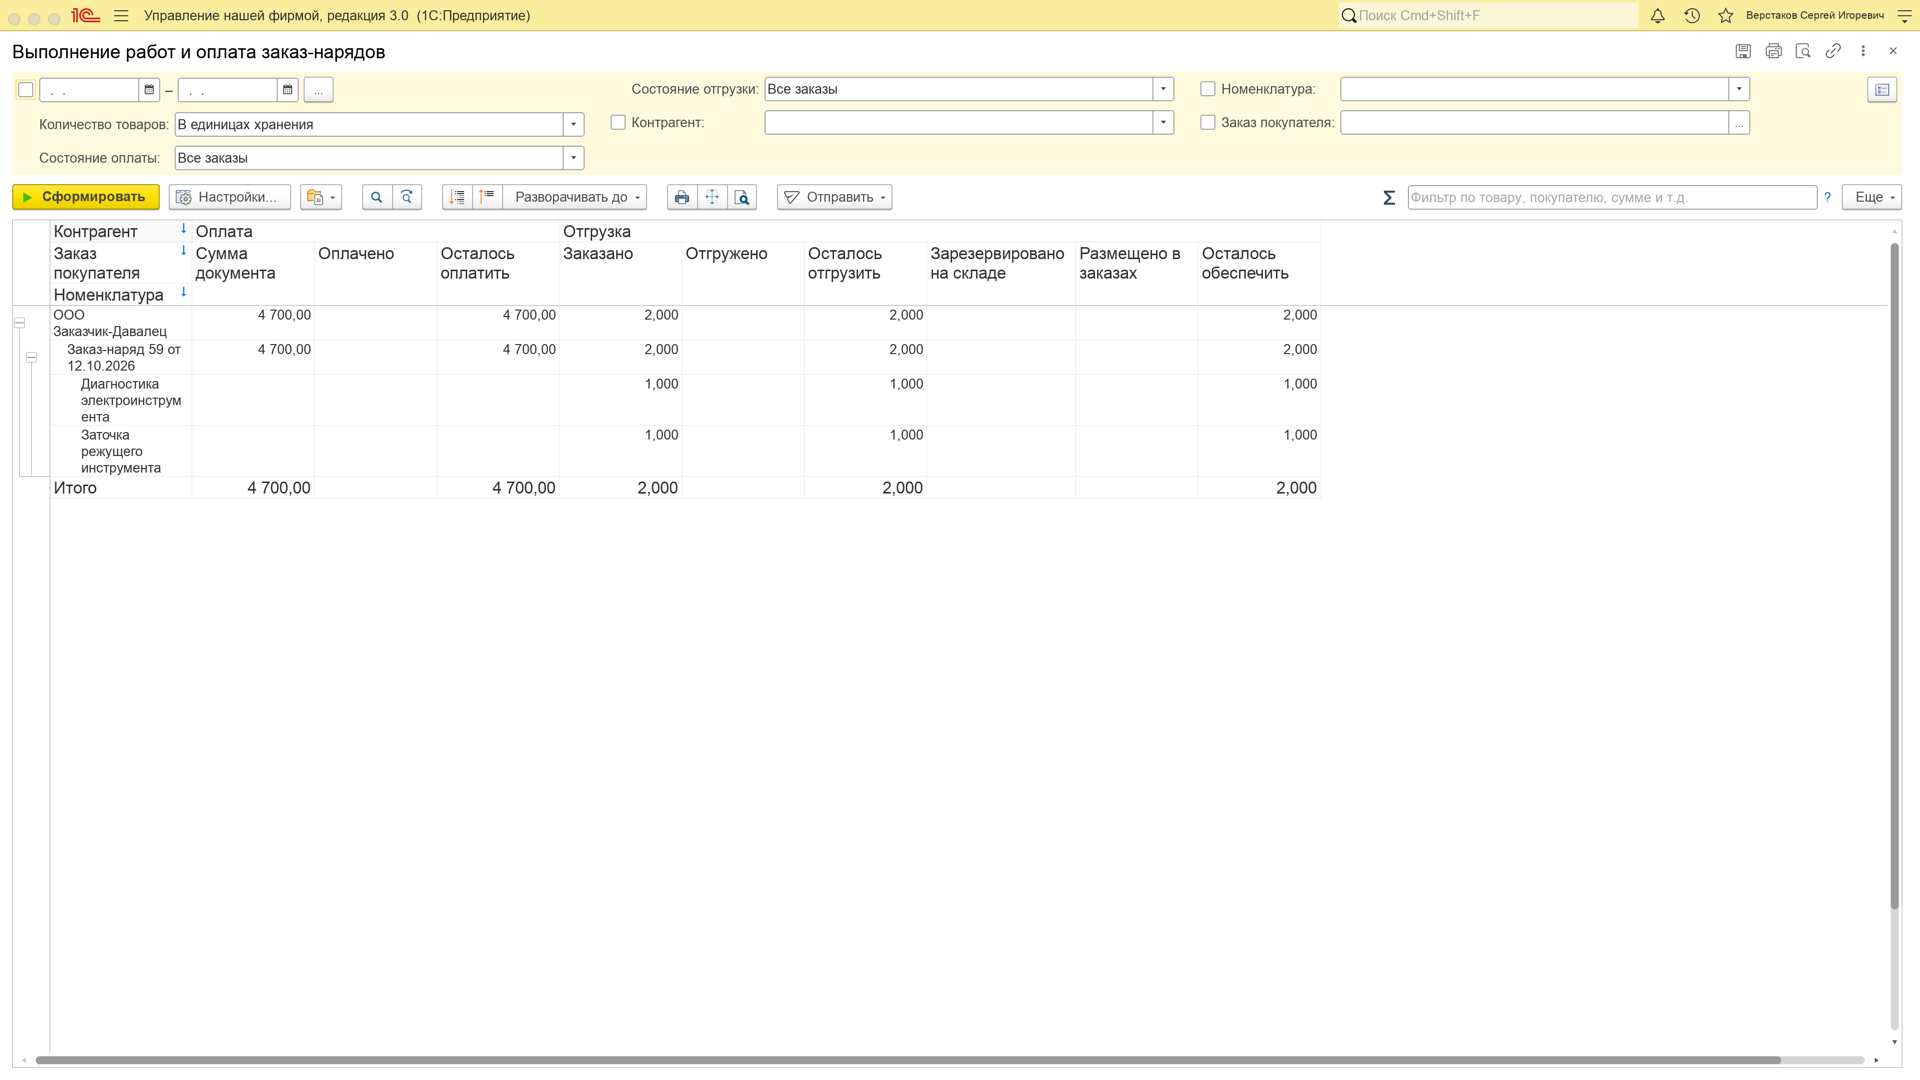This screenshot has width=1920, height=1080.
Task: Click the report filter search field
Action: pyautogui.click(x=1612, y=198)
